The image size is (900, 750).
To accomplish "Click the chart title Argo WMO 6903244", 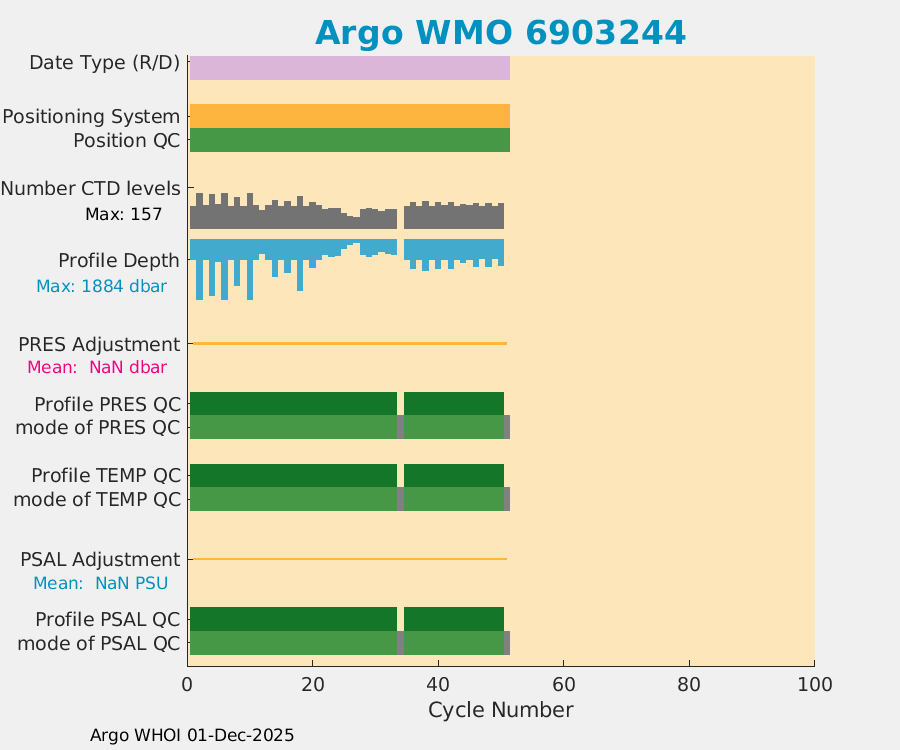I will coord(500,33).
